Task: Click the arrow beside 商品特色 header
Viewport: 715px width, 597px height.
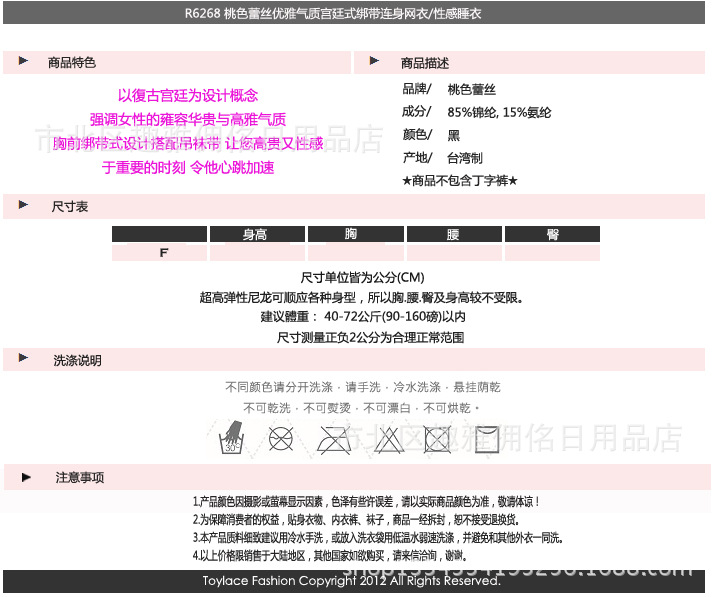Action: tap(22, 62)
